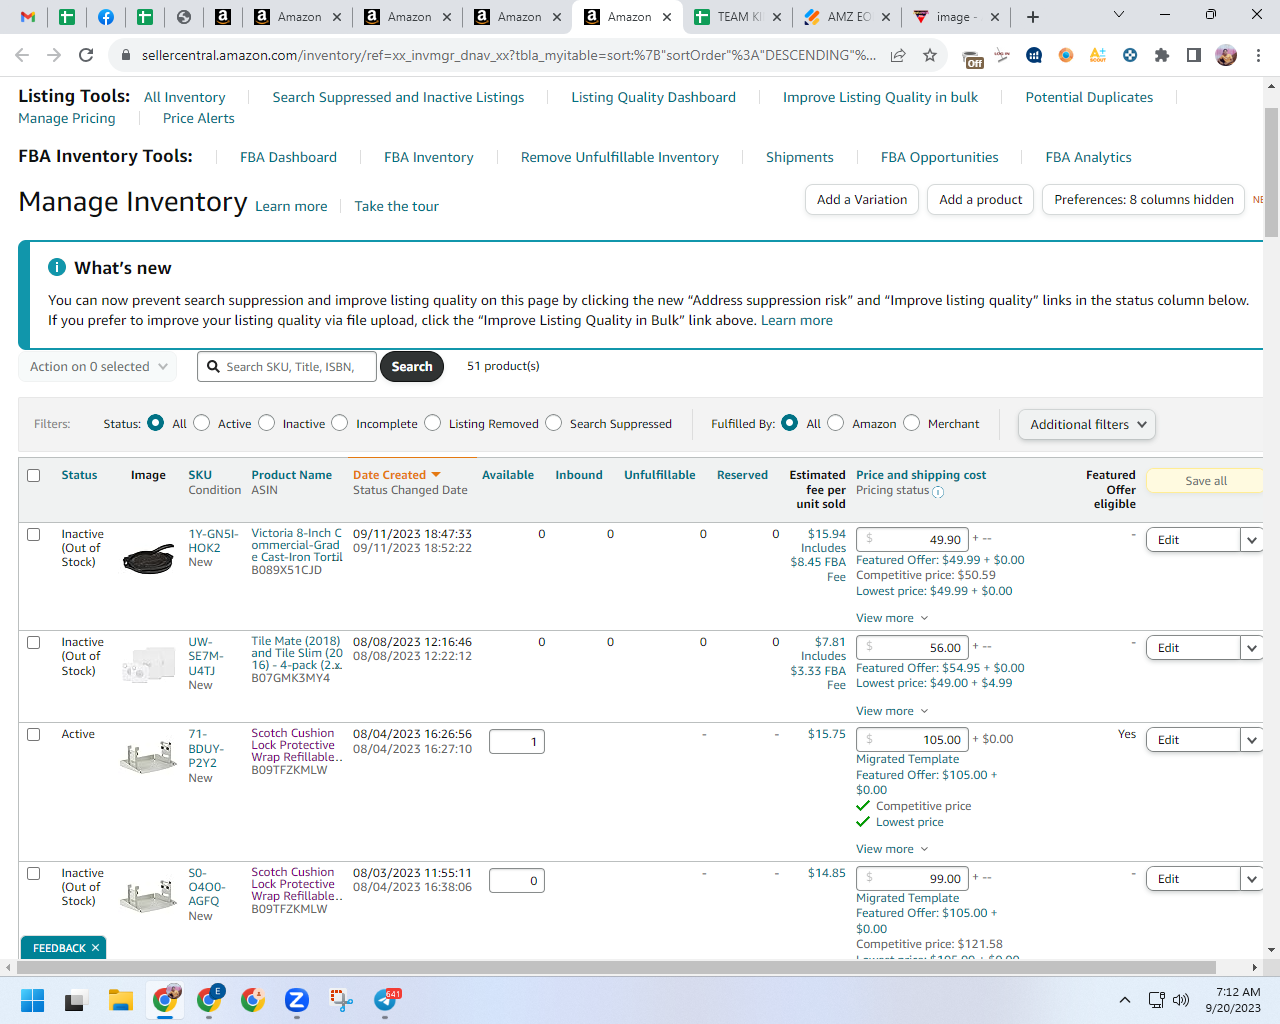
Task: Open Edit dropdown arrow for 71-BDUY-P2Y2 row
Action: pyautogui.click(x=1251, y=740)
